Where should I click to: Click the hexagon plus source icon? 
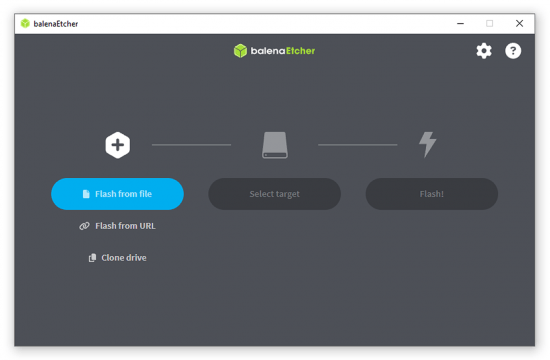pos(118,145)
